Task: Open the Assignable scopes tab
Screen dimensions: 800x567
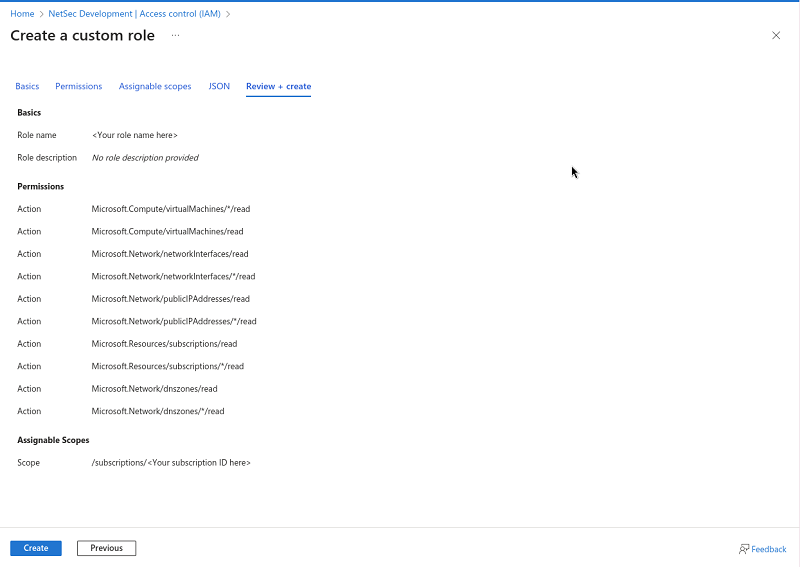Action: (155, 86)
